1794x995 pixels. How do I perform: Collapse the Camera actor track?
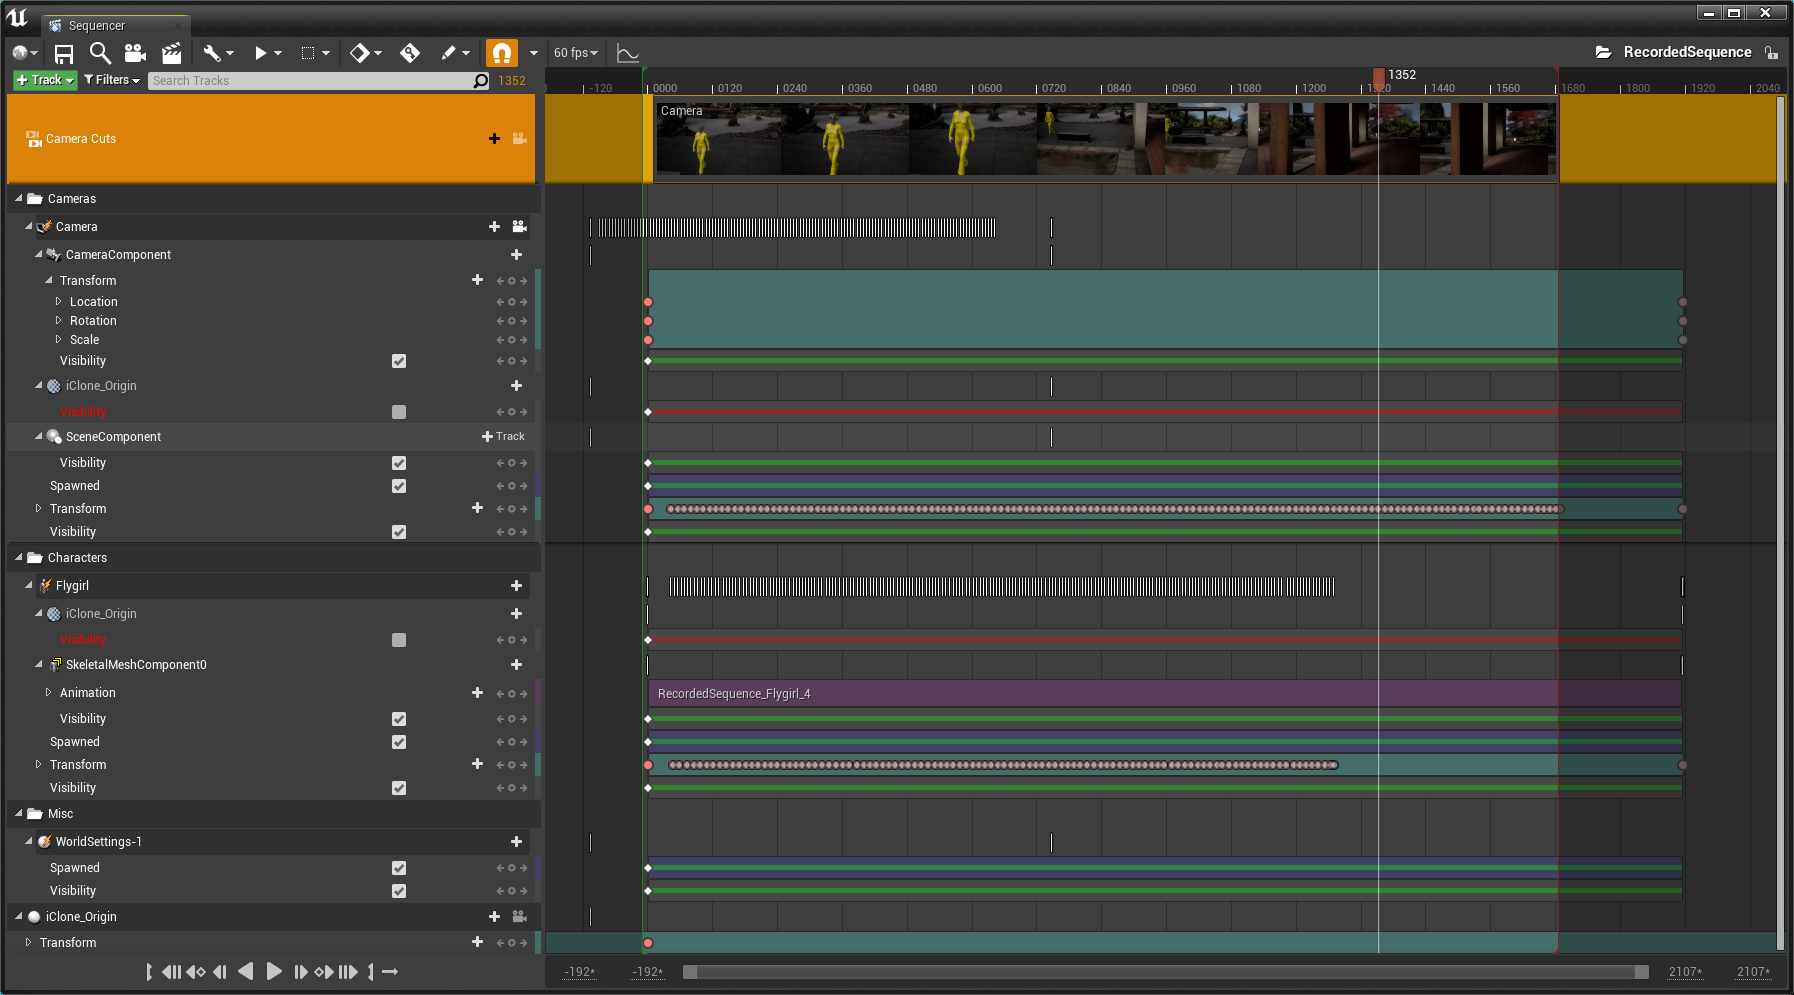pyautogui.click(x=29, y=226)
